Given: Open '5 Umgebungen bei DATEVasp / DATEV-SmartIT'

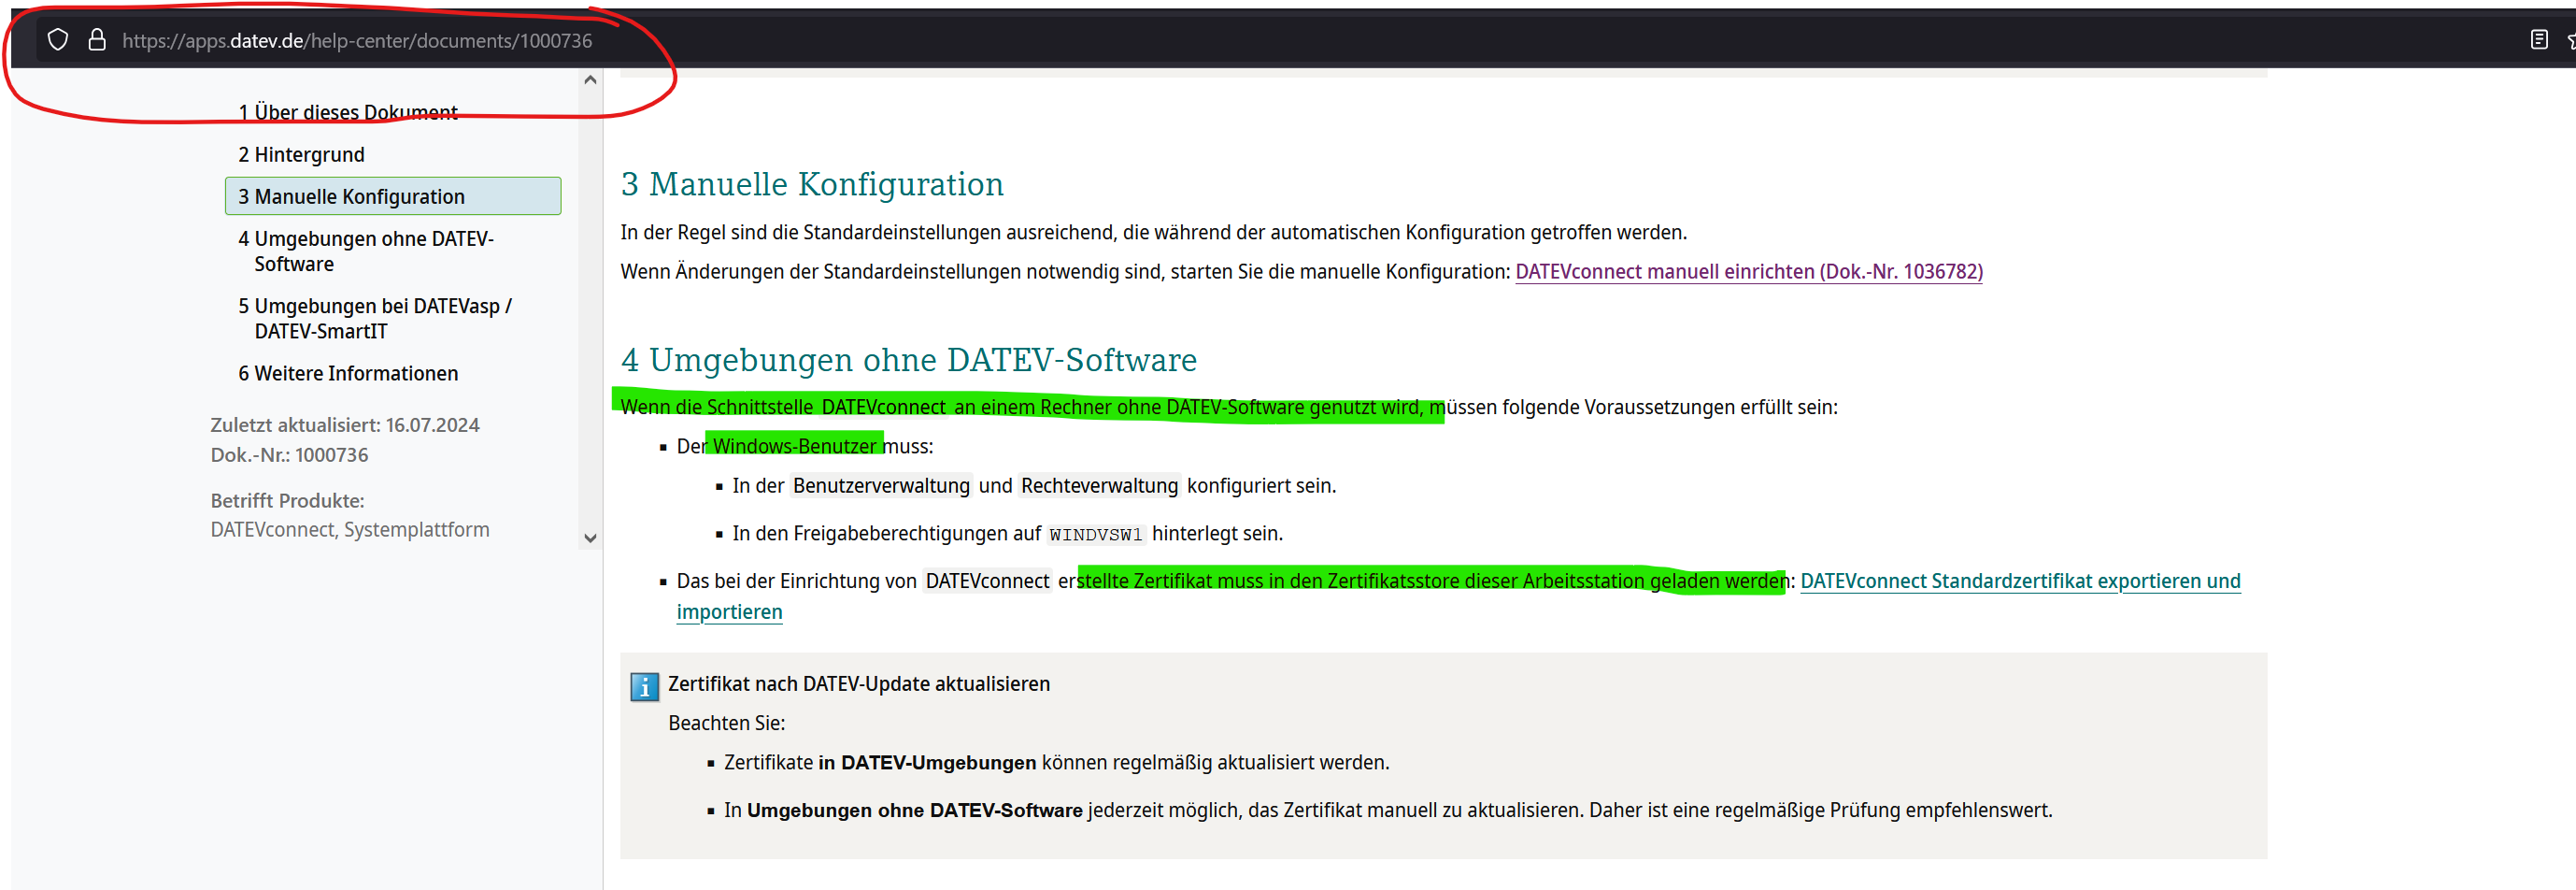Looking at the screenshot, I should (x=374, y=318).
